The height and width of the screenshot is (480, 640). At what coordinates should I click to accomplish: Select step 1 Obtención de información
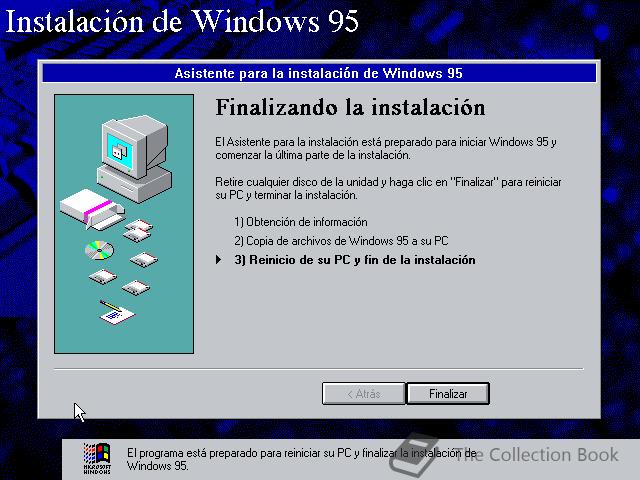[x=301, y=222]
